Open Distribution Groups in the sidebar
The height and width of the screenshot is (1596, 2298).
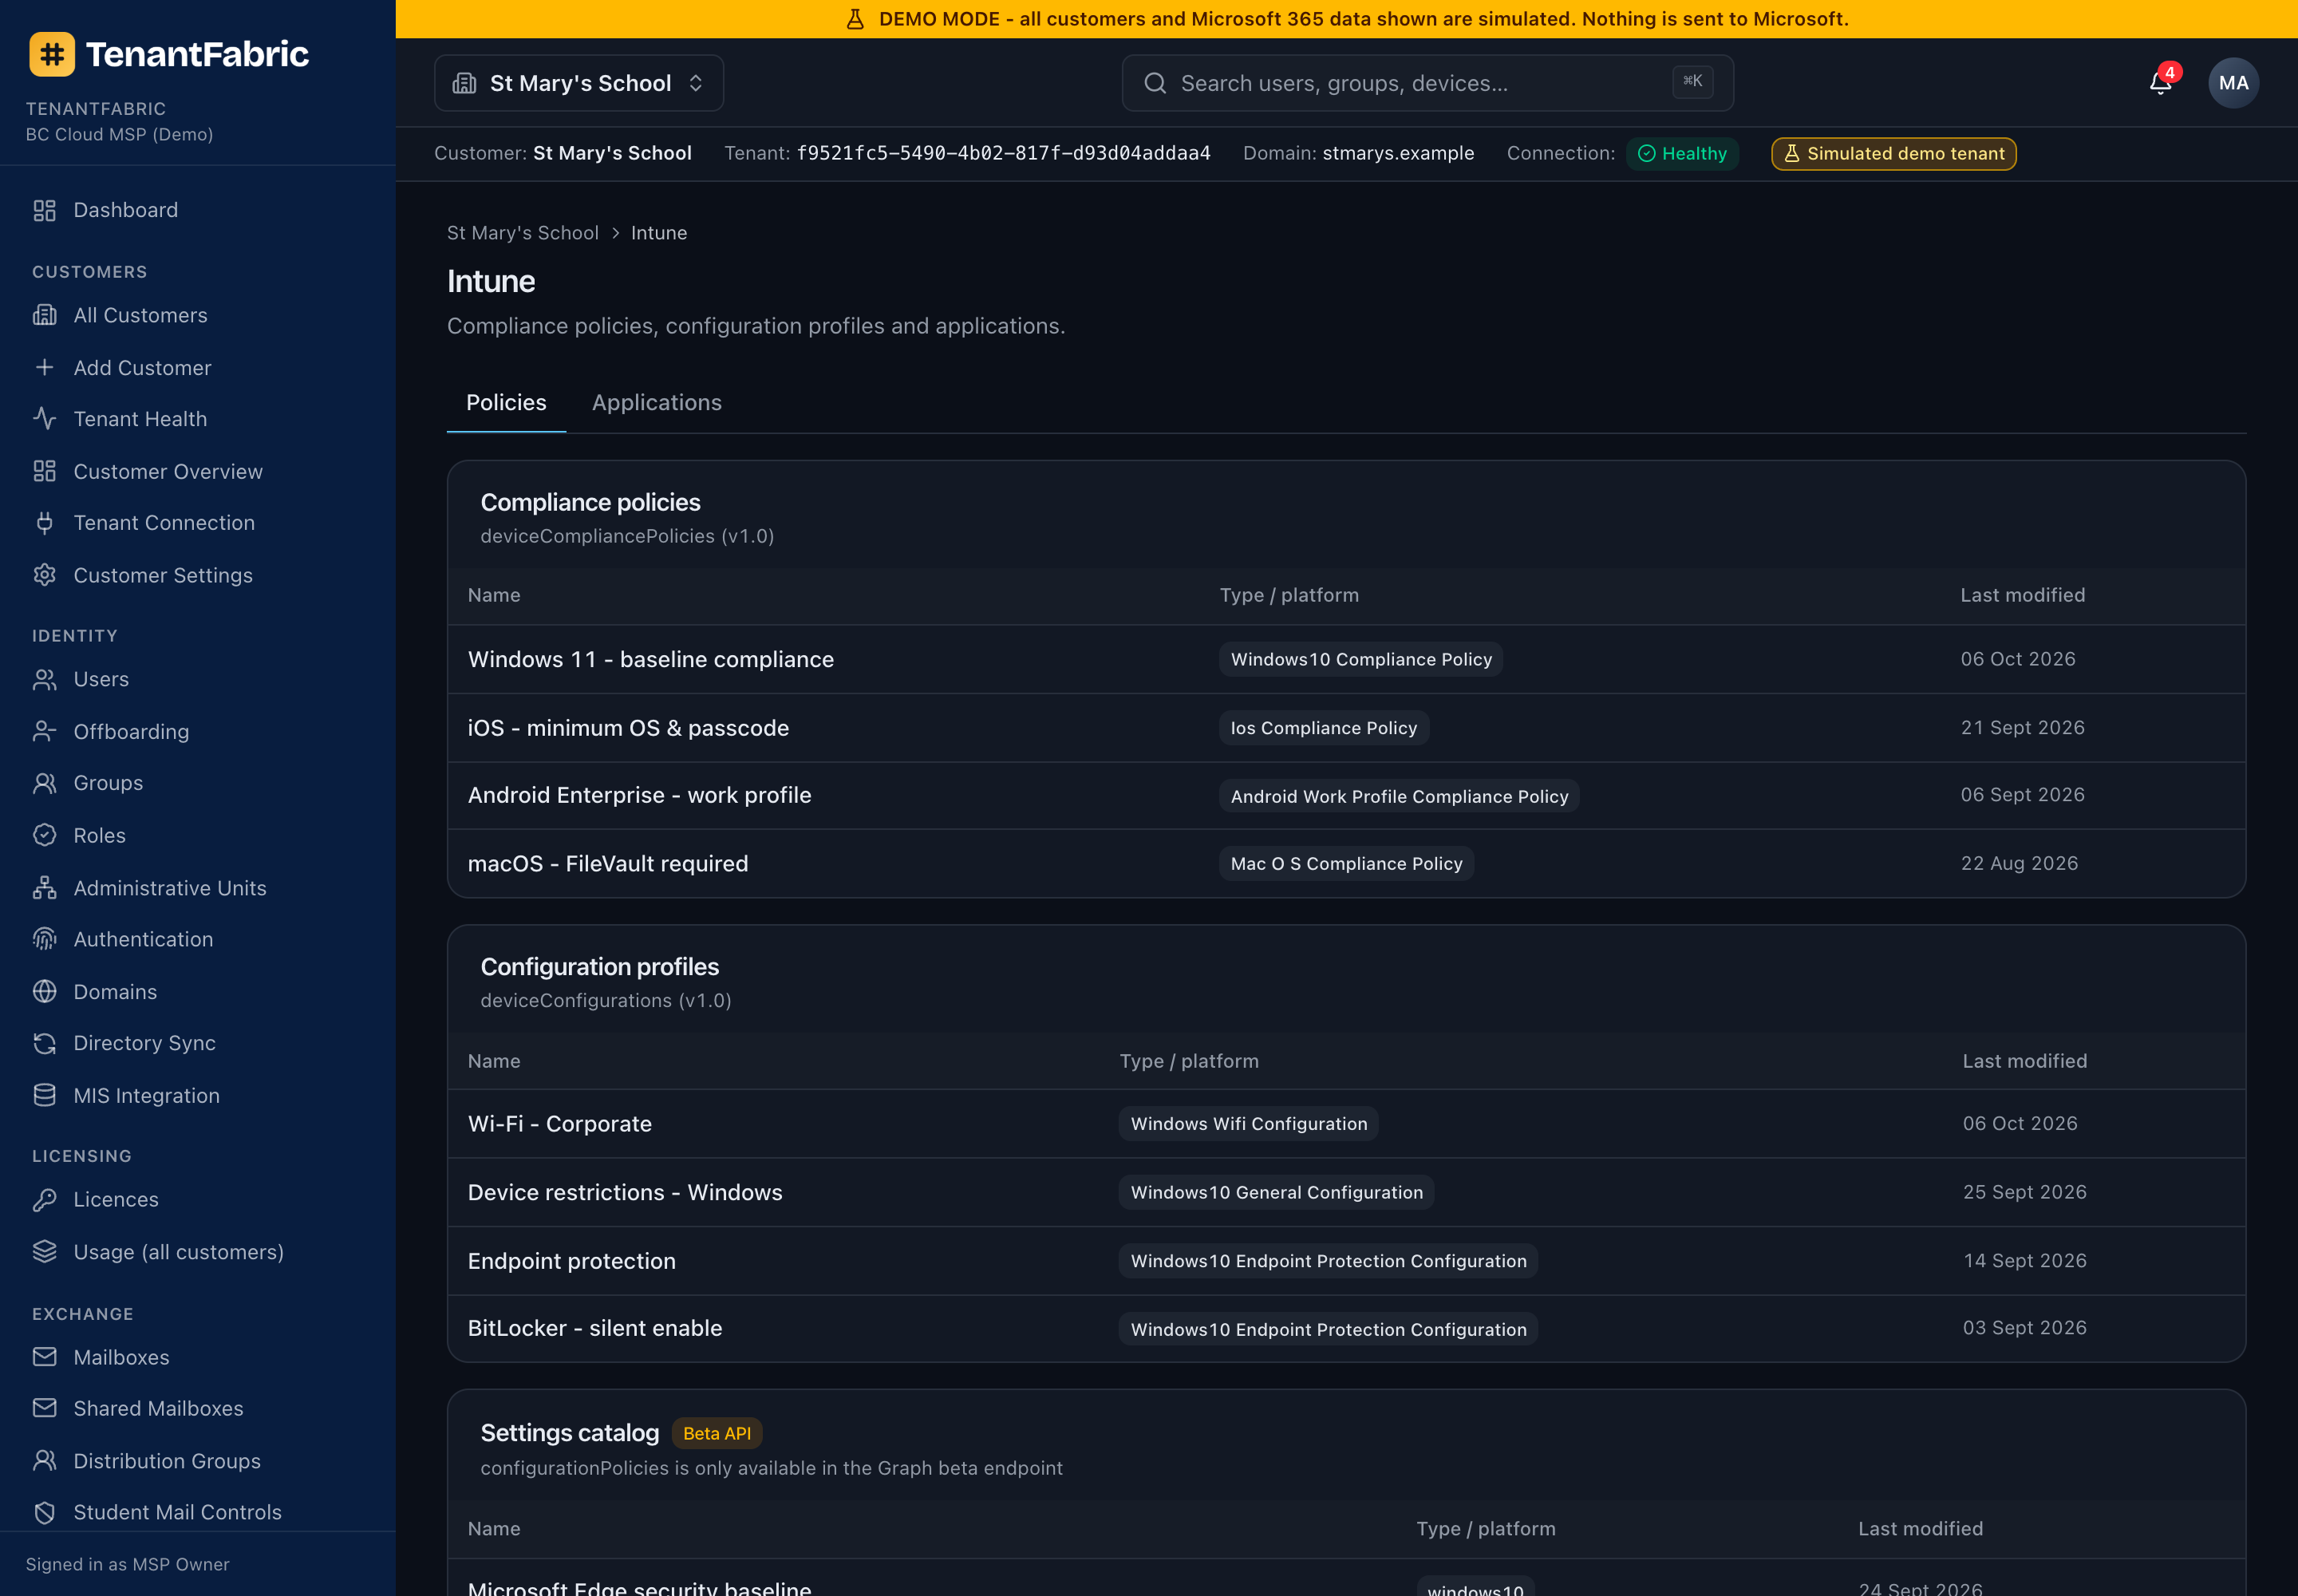(x=167, y=1461)
